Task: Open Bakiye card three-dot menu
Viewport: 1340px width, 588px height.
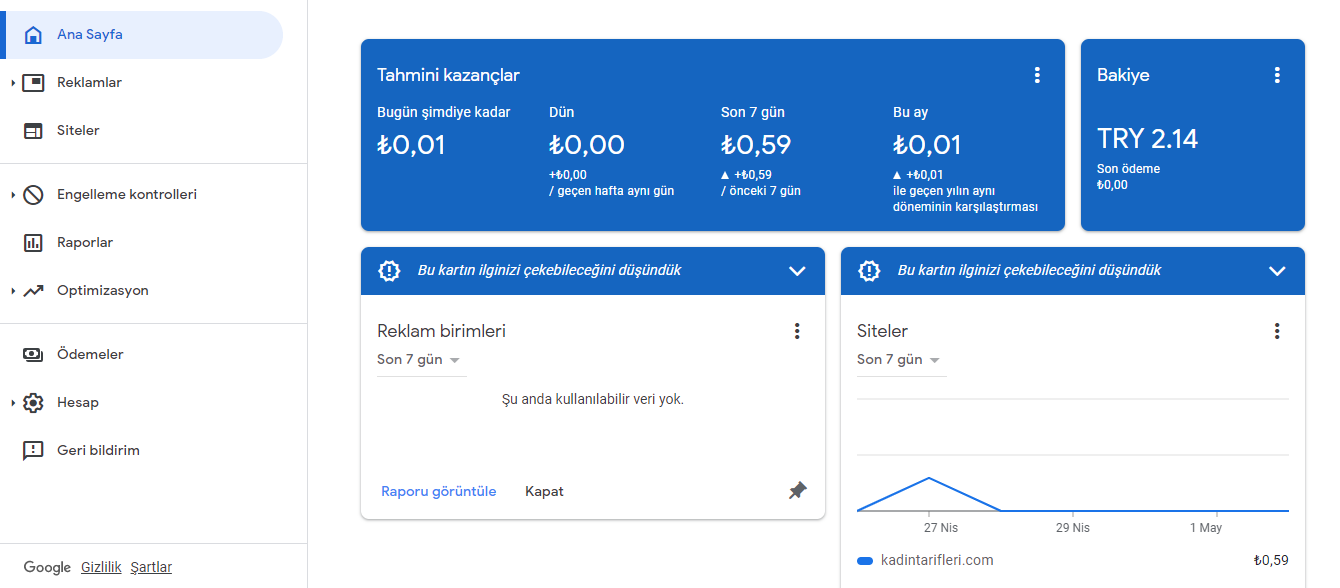Action: click(x=1277, y=75)
